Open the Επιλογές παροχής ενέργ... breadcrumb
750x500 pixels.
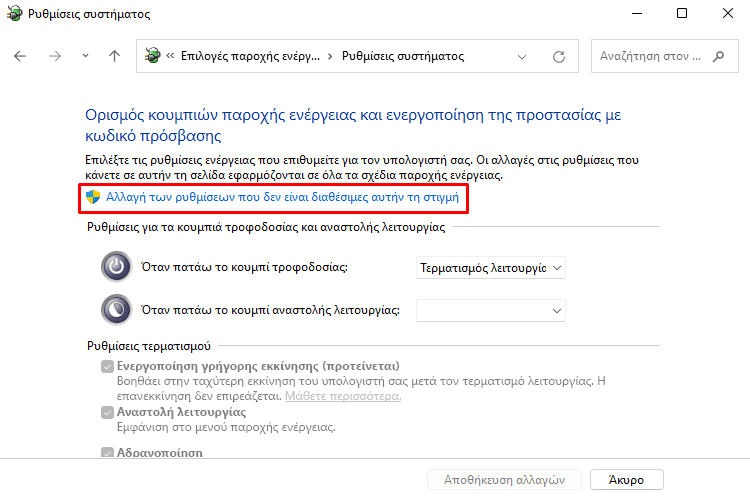click(250, 56)
